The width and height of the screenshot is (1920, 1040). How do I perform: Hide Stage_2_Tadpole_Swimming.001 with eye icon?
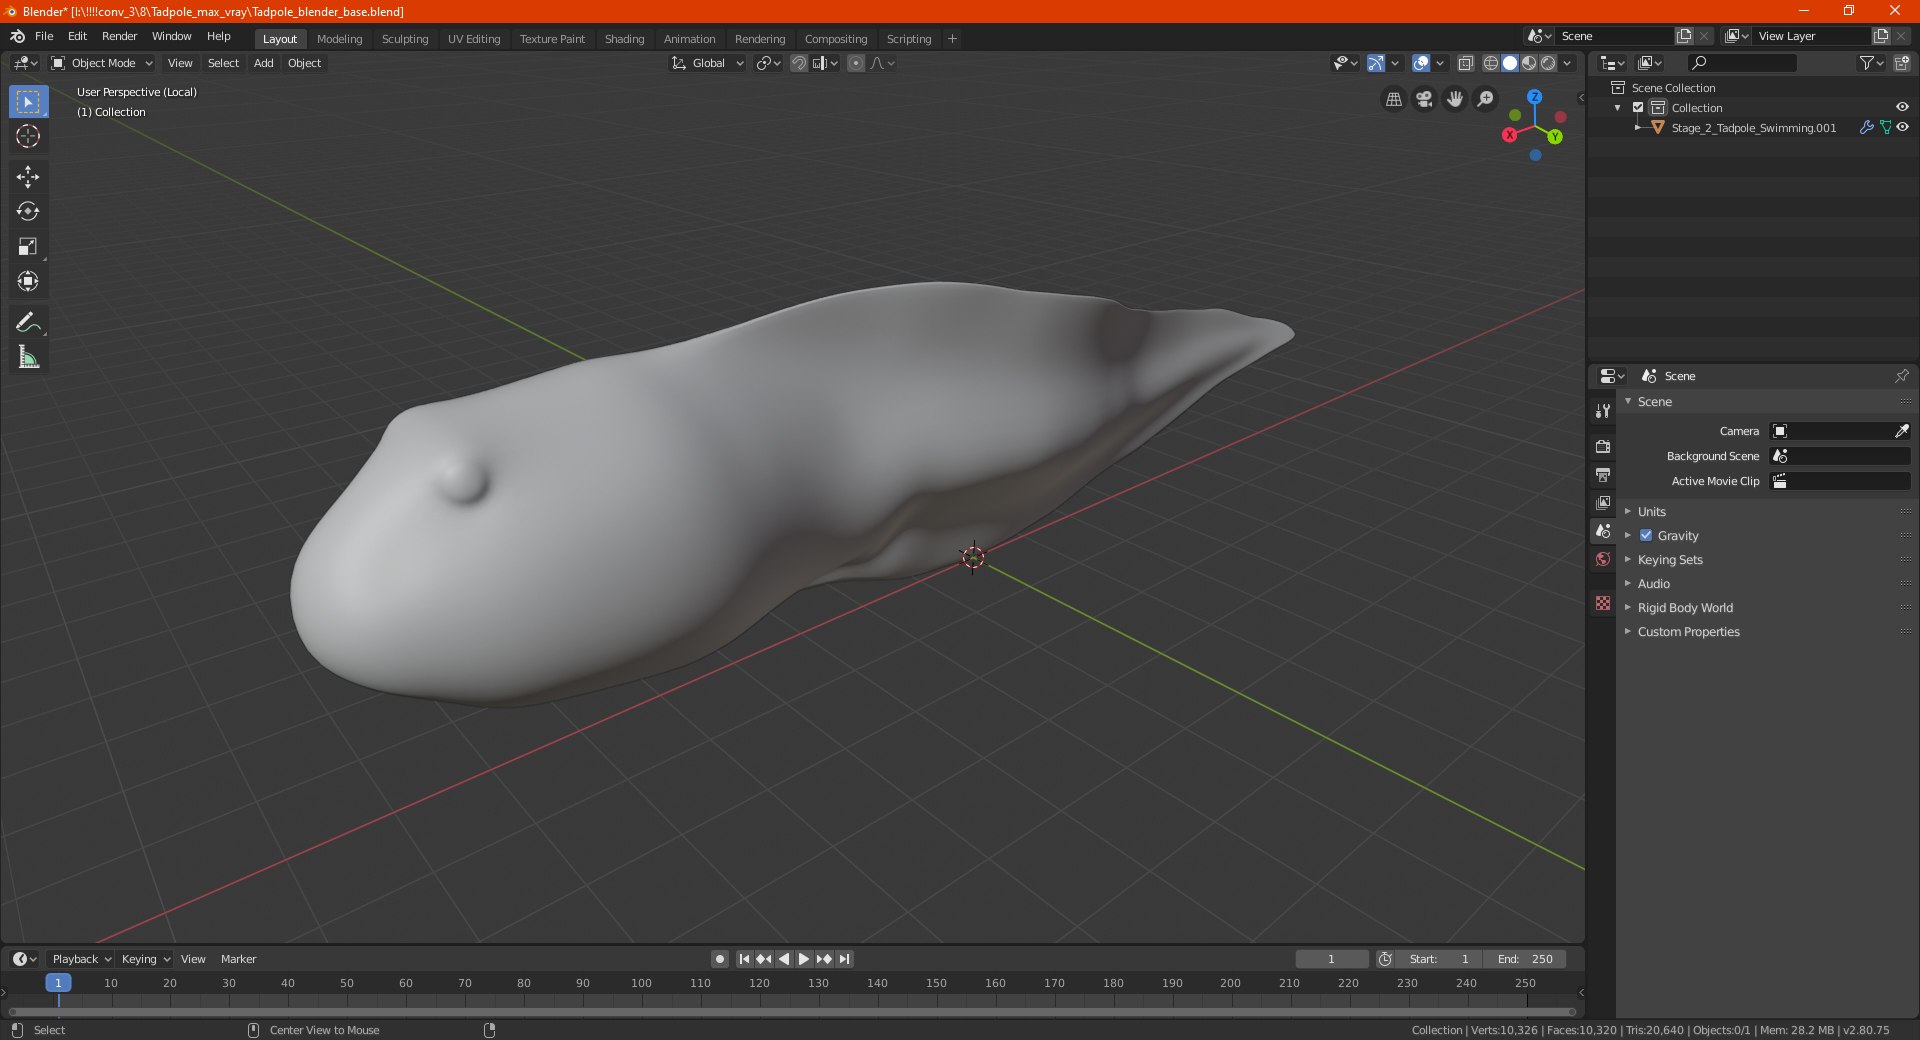1902,128
